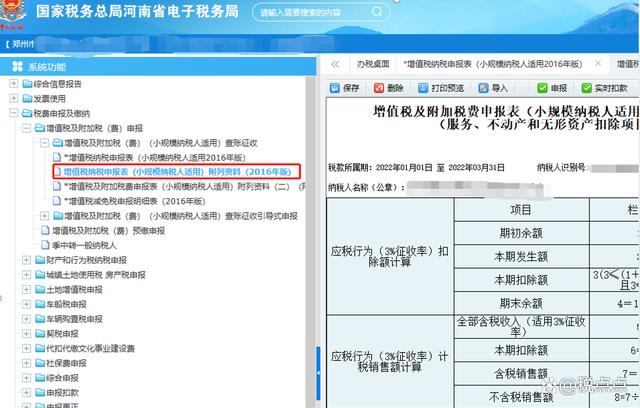
Task: Open 增值税纳税申报表 附列资料(2016年版) item
Action: click(178, 172)
